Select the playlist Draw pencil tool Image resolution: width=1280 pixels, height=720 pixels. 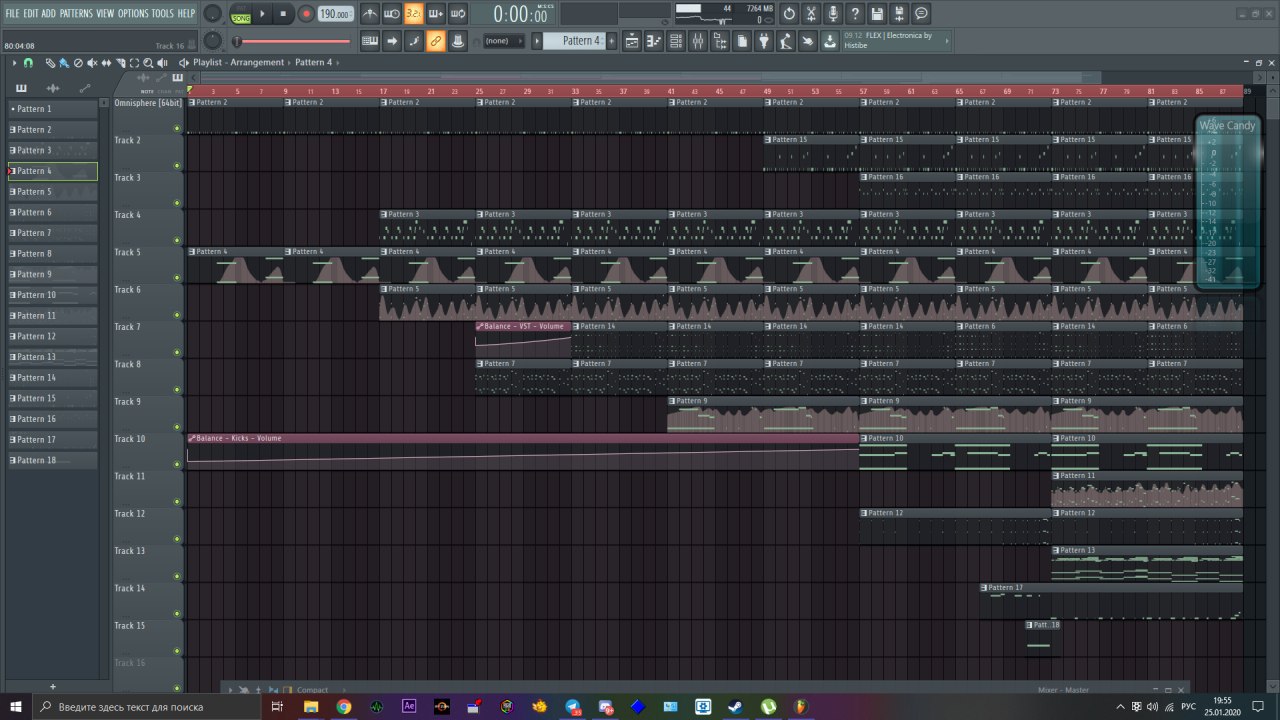pyautogui.click(x=50, y=63)
